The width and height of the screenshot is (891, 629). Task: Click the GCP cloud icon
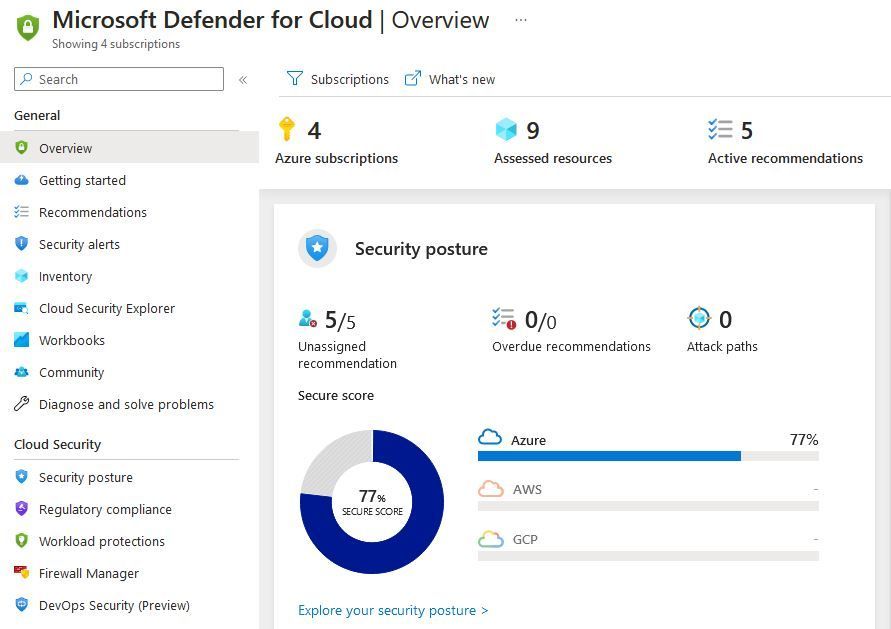490,539
